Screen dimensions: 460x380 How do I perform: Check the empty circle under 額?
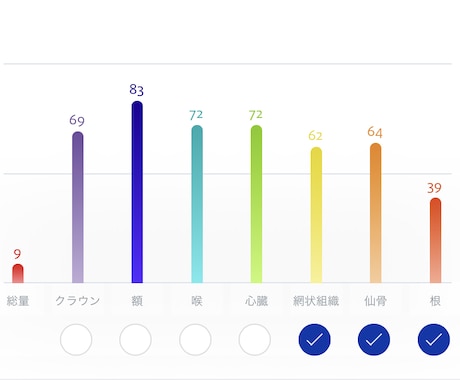135,339
